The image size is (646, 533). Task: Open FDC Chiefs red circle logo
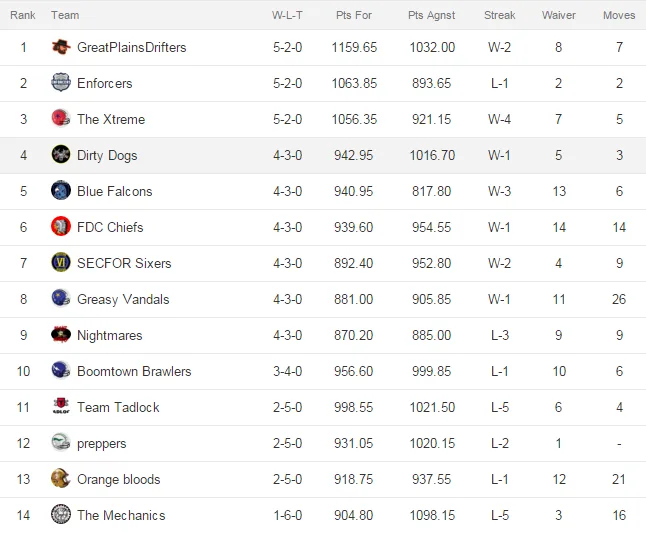point(61,227)
